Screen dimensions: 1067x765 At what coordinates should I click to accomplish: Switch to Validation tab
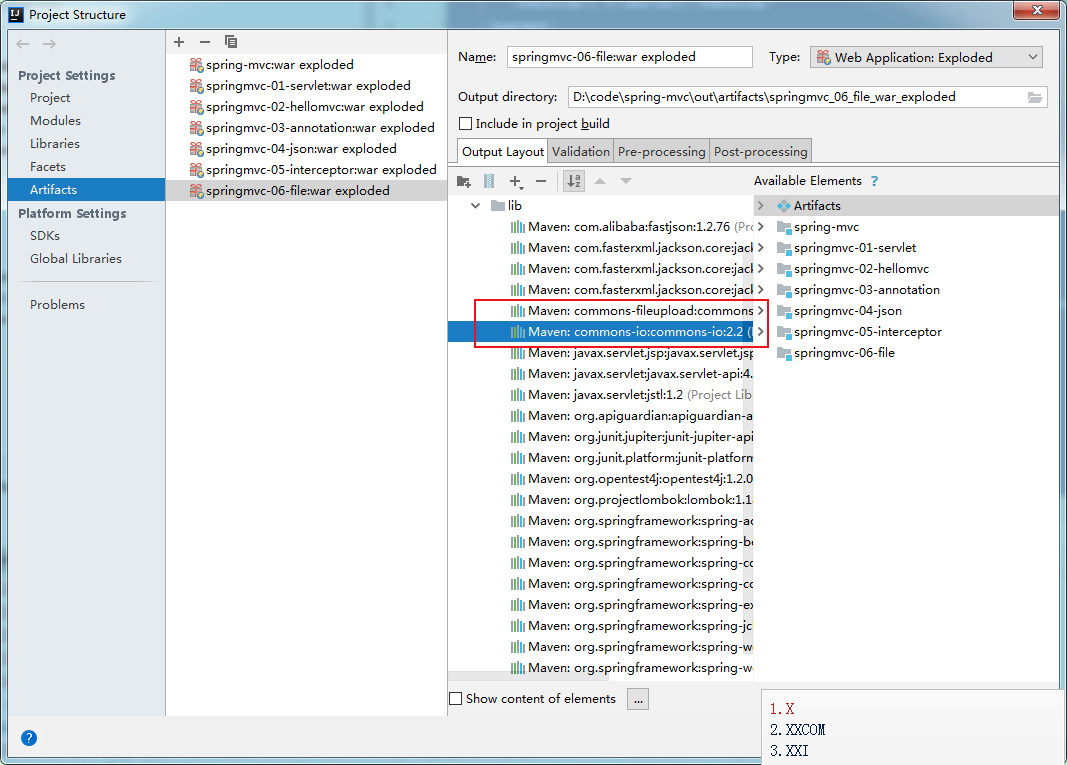[x=580, y=152]
